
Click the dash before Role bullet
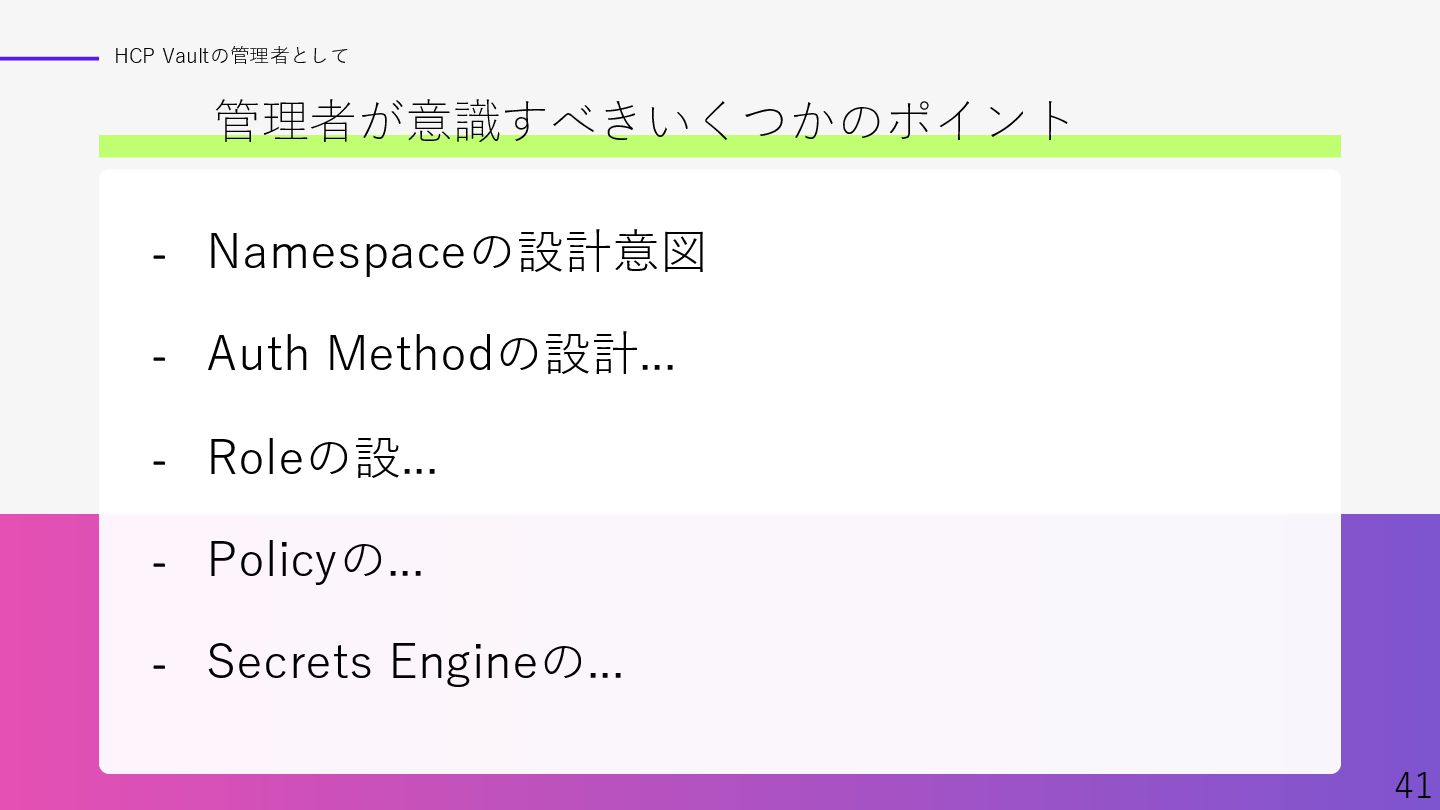pos(159,461)
